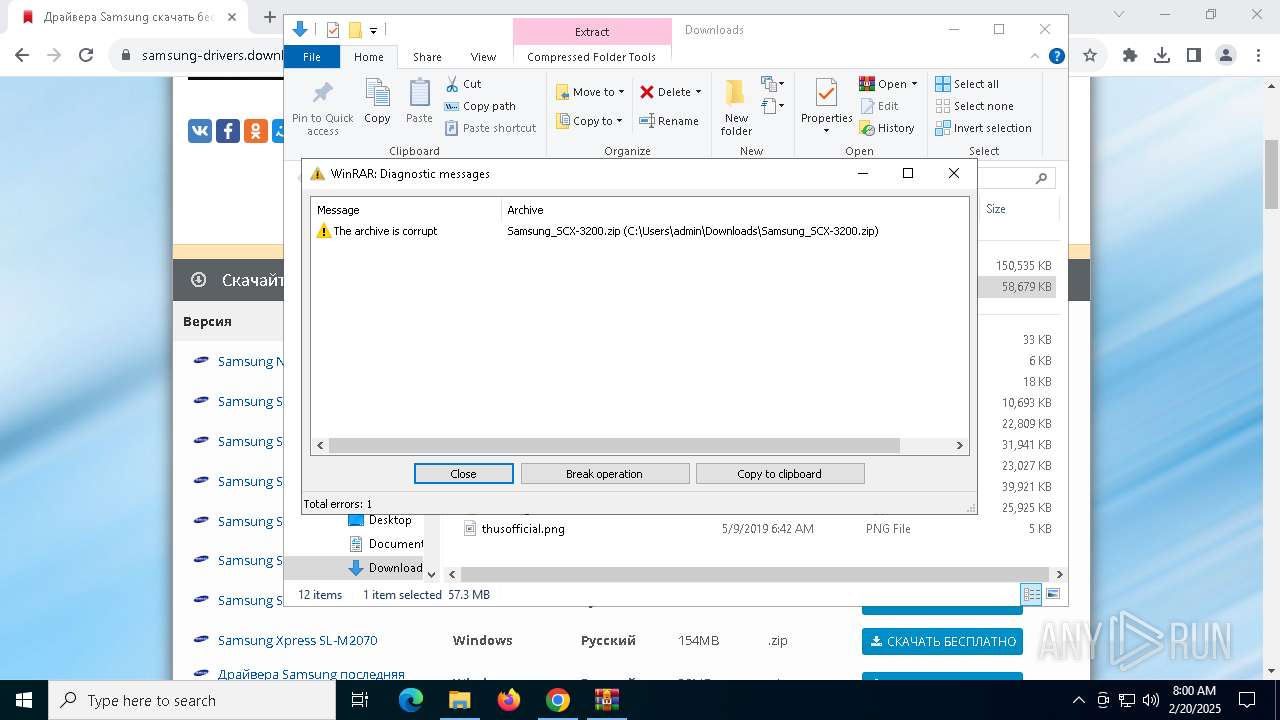Share page via Facebook icon
This screenshot has height=720, width=1280.
pyautogui.click(x=228, y=131)
